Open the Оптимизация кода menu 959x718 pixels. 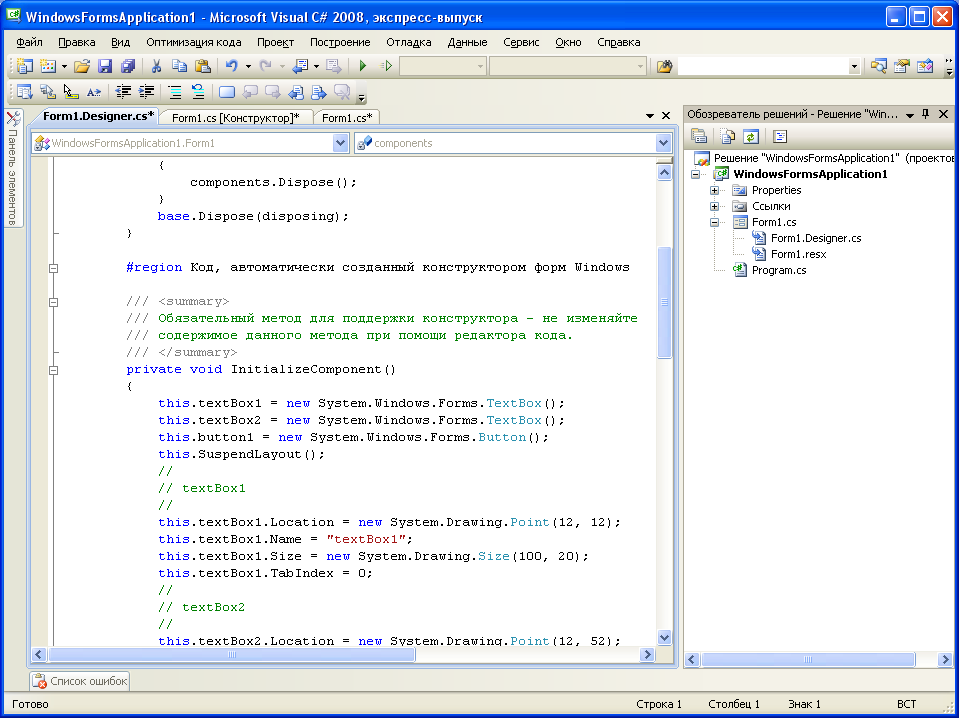(194, 42)
